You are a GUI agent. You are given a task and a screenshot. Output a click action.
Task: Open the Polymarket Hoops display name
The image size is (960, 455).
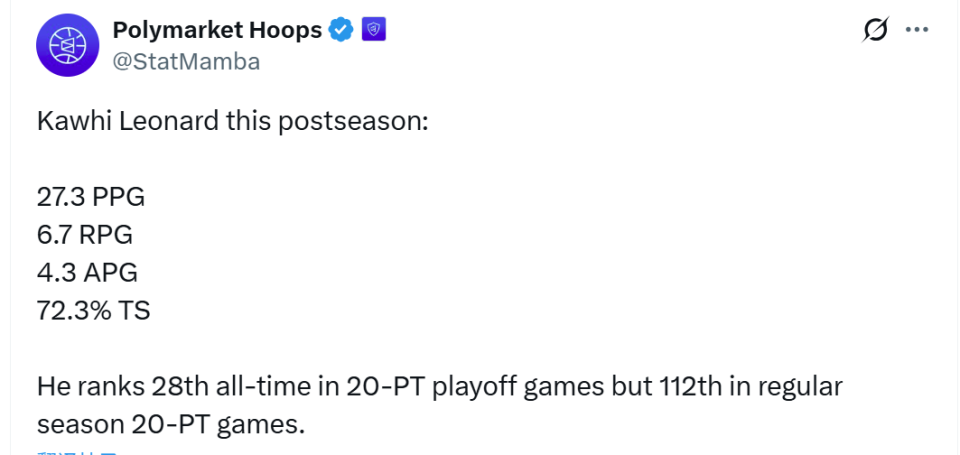coord(216,30)
